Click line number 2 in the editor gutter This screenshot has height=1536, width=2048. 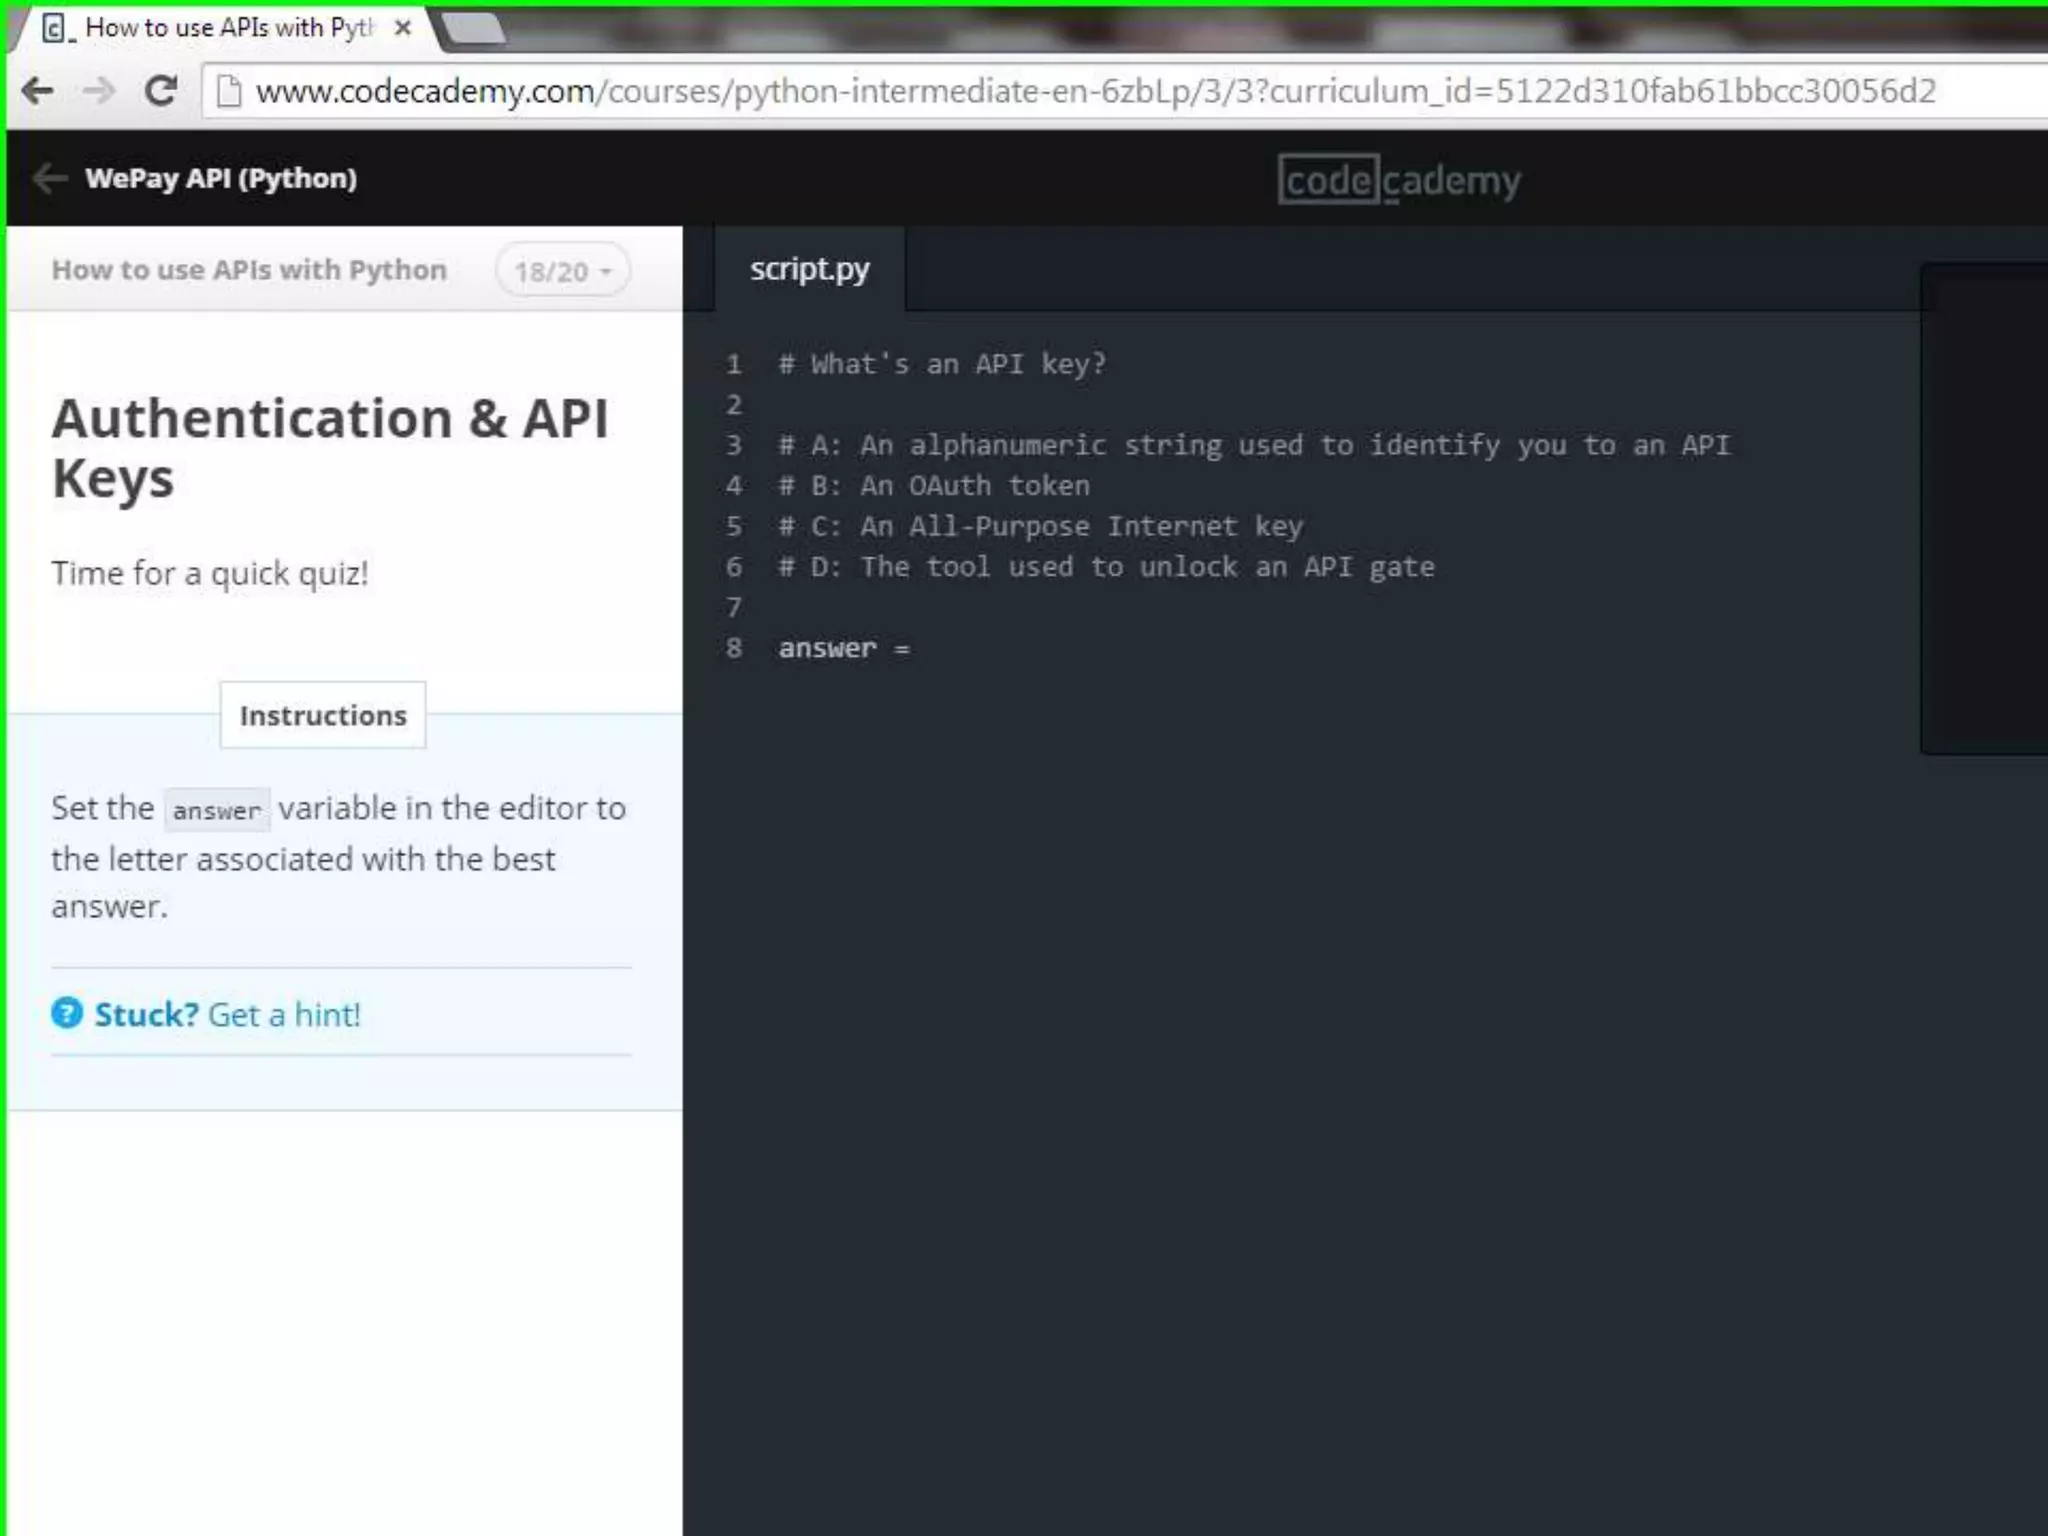(x=734, y=405)
